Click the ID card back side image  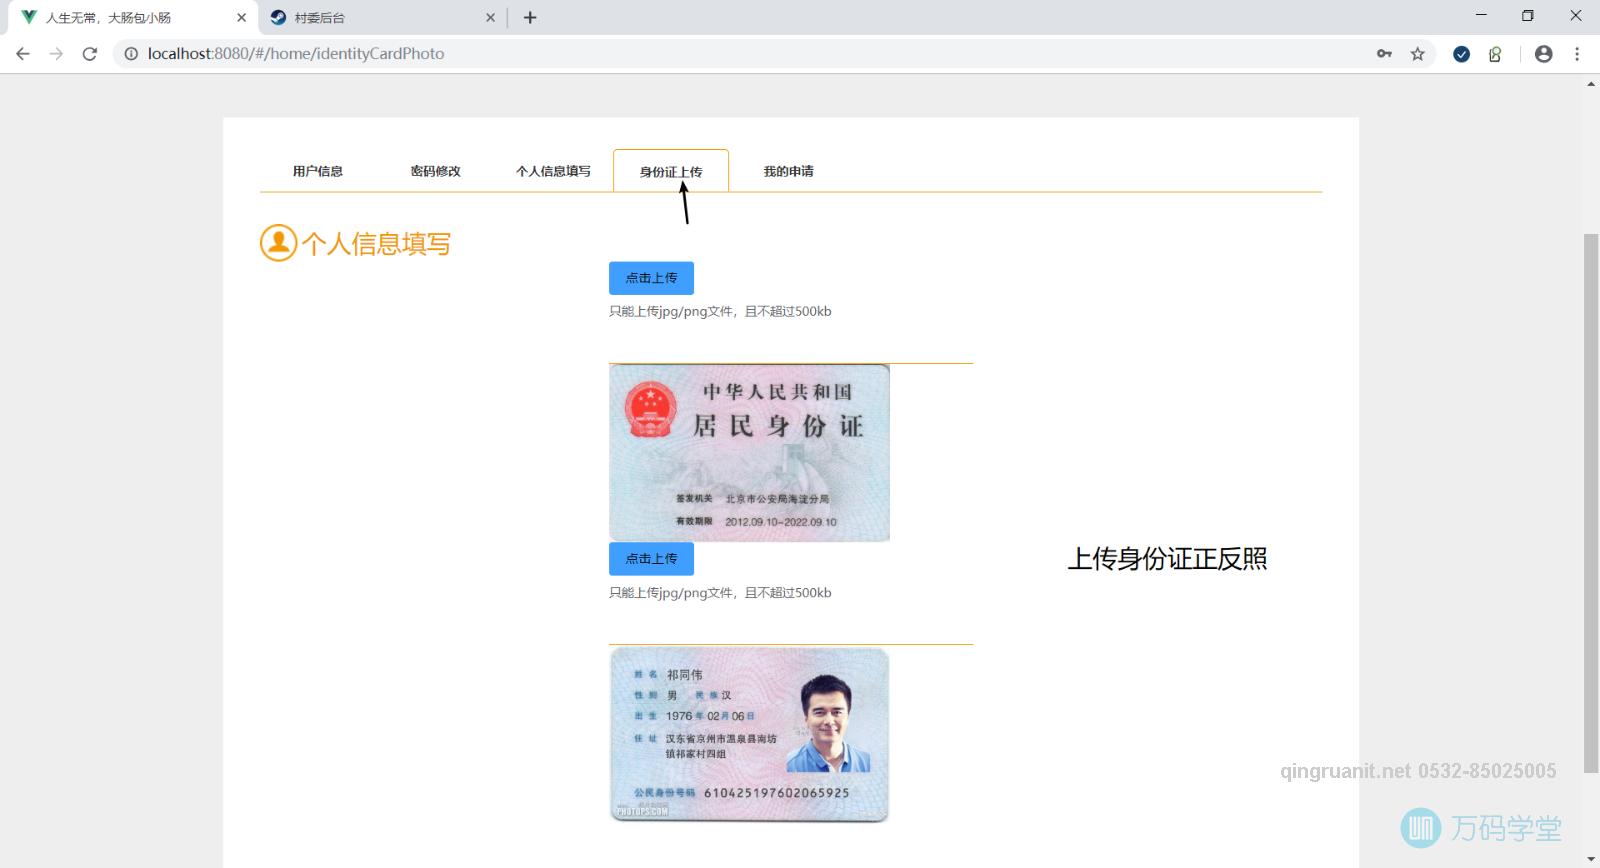point(749,453)
